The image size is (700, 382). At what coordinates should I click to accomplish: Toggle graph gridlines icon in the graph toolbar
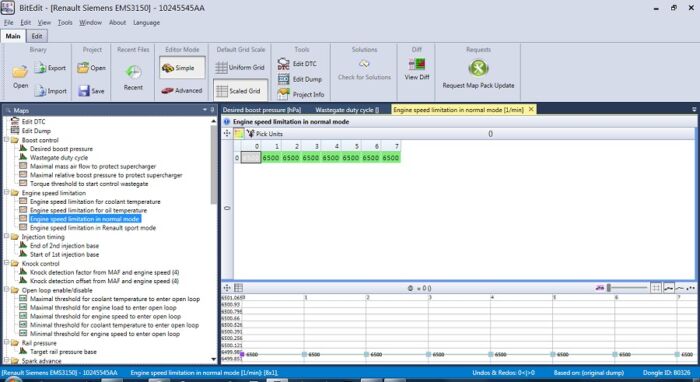pos(656,288)
